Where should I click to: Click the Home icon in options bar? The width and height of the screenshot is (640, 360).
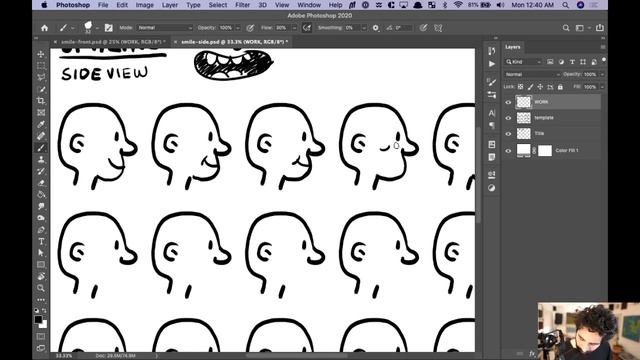pos(44,28)
